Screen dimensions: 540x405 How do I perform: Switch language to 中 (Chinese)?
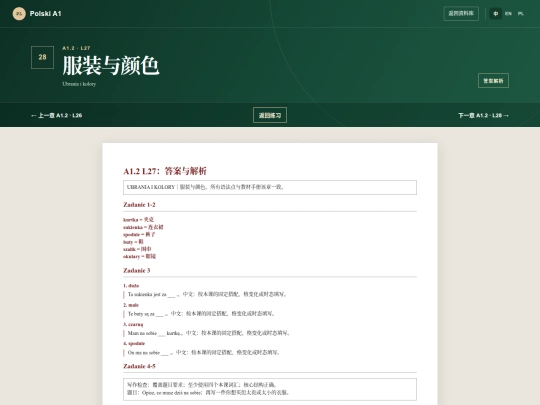[x=496, y=14]
